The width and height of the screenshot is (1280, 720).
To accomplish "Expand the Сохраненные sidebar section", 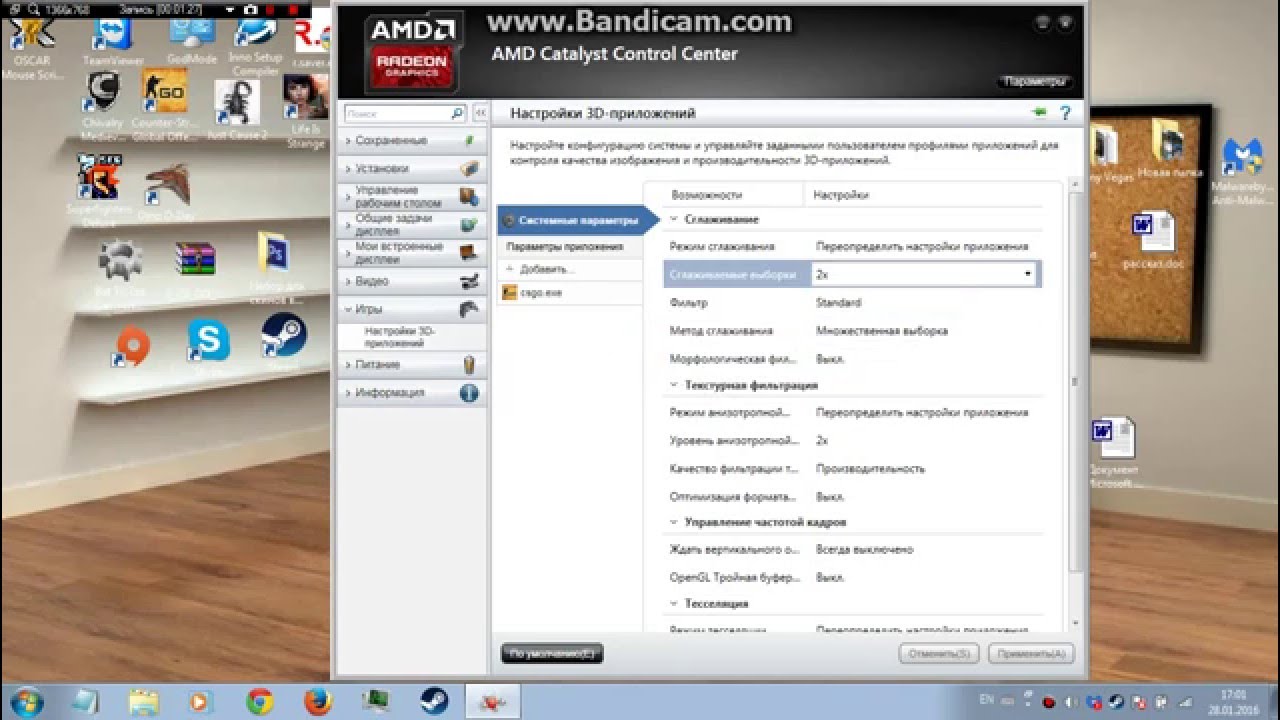I will [411, 141].
